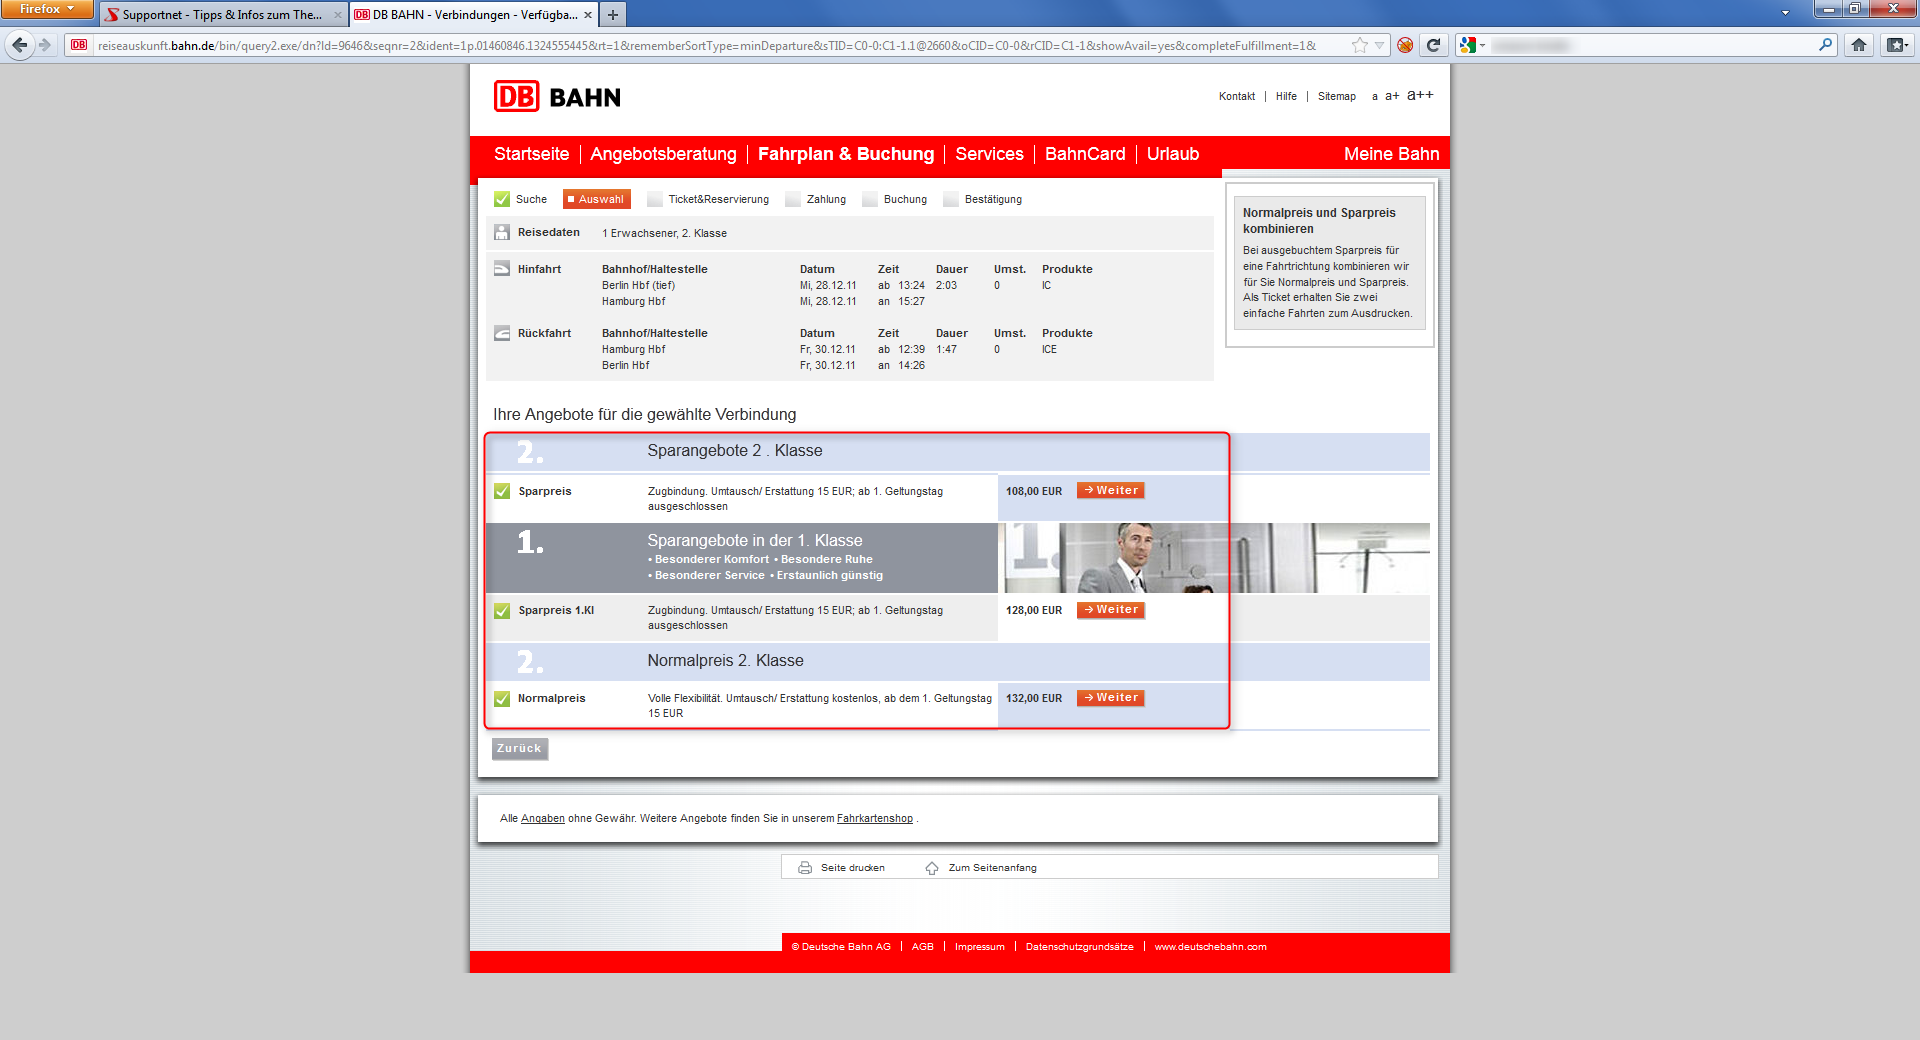Open the Angebotsberatung menu
The height and width of the screenshot is (1040, 1920).
(663, 154)
